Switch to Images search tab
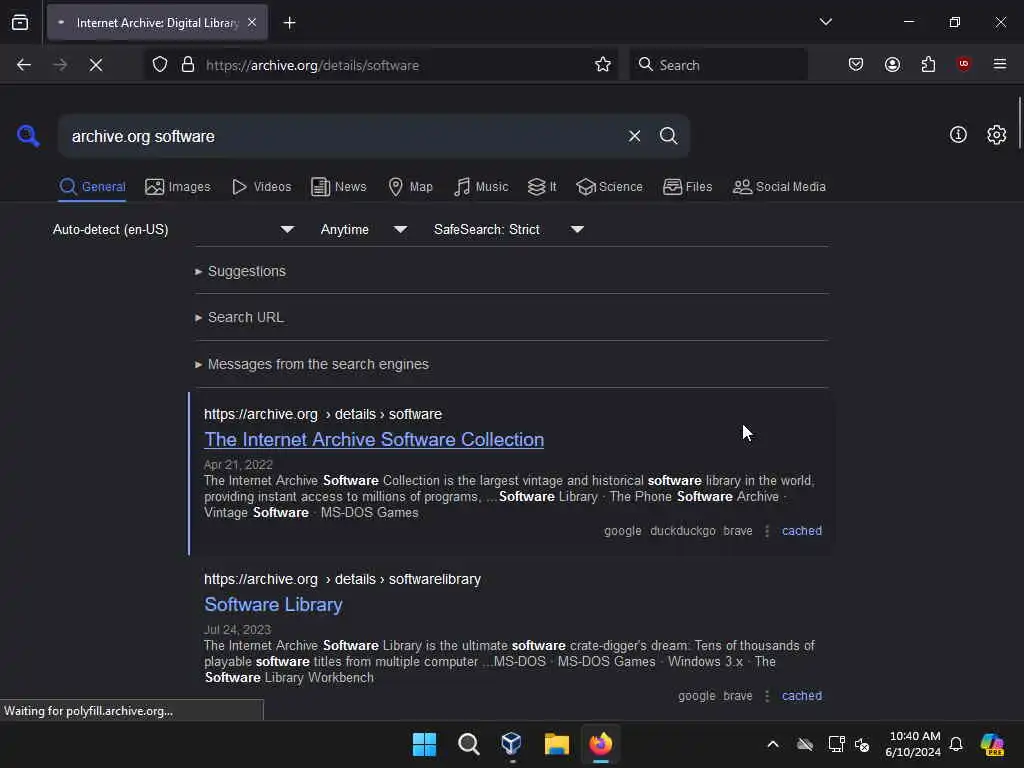 178,187
